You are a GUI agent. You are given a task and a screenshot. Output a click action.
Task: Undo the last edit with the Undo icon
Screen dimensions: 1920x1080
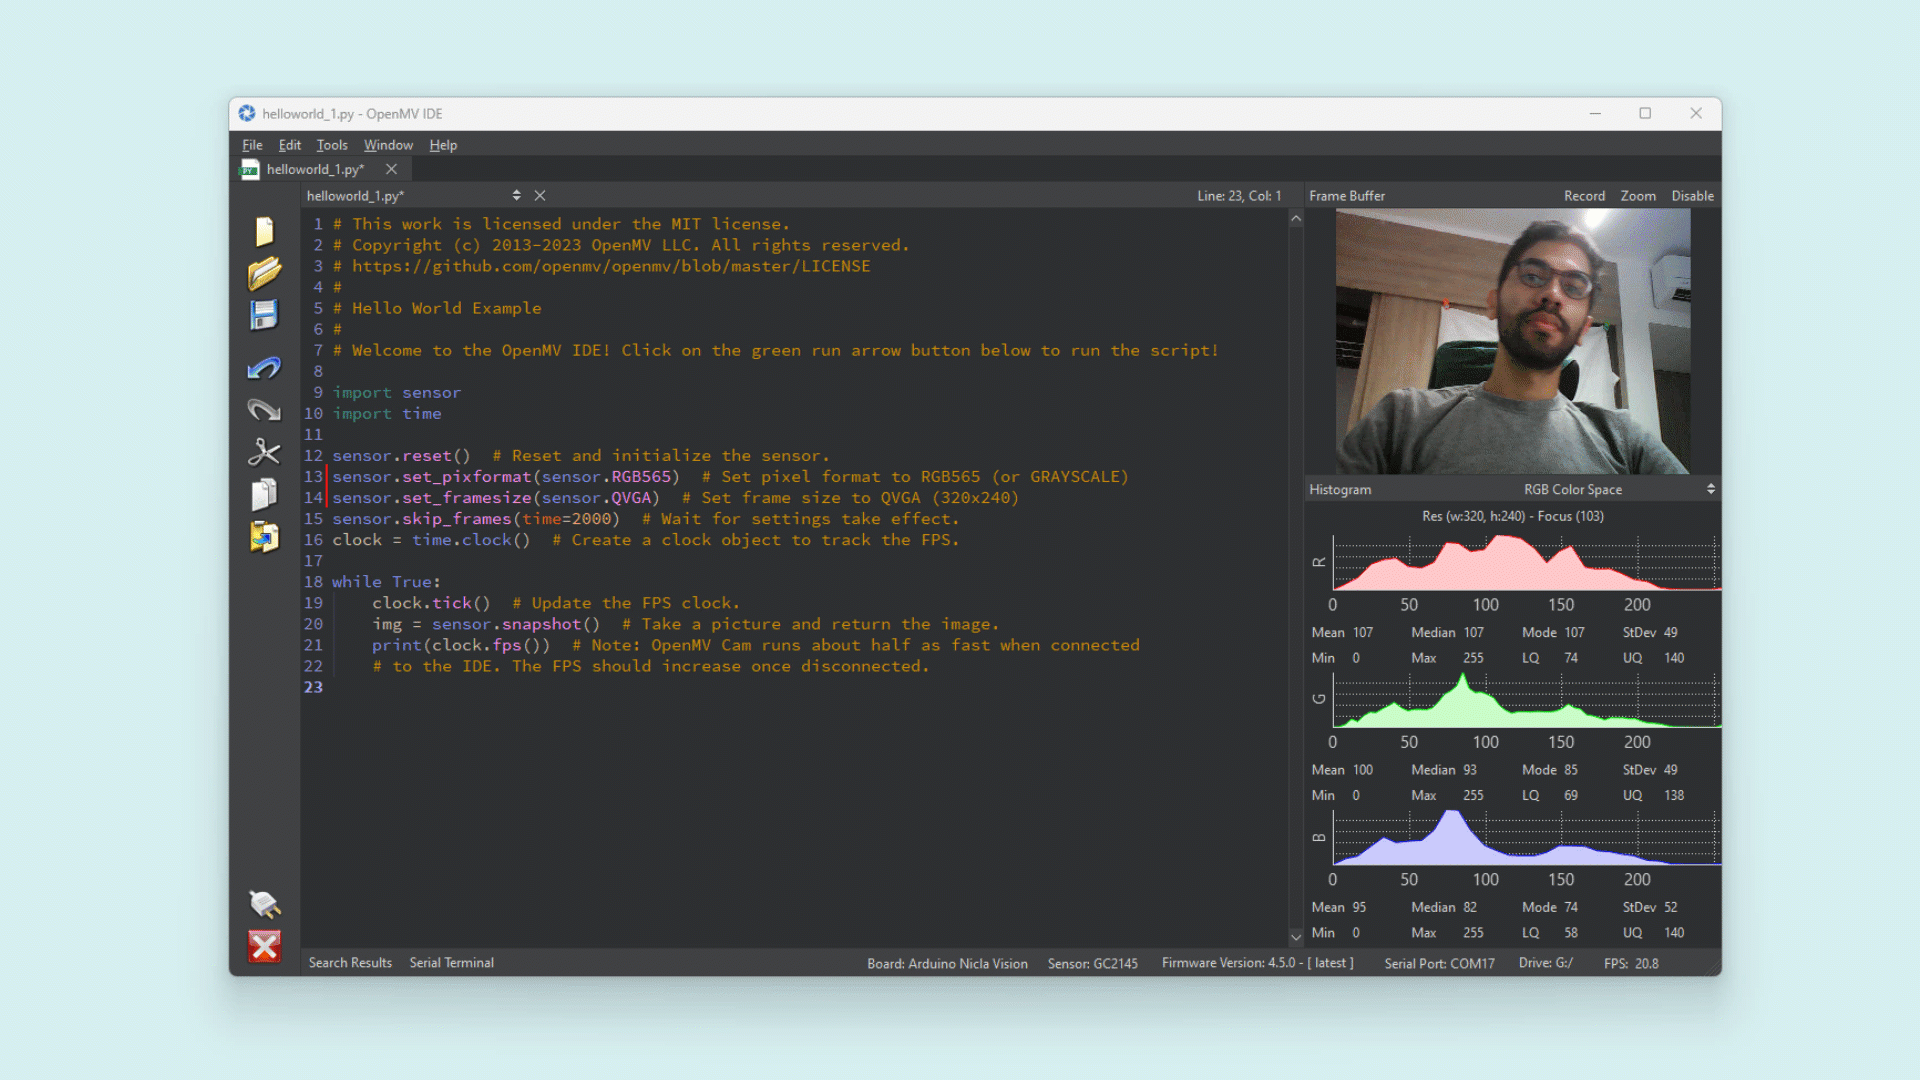[x=263, y=368]
